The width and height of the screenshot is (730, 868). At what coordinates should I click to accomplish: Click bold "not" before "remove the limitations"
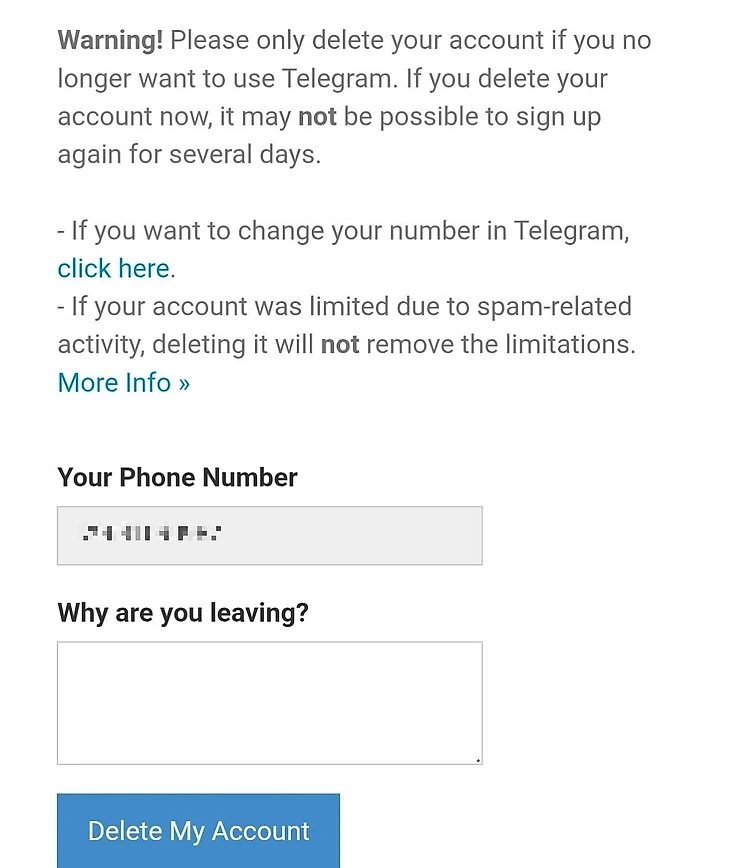click(340, 345)
